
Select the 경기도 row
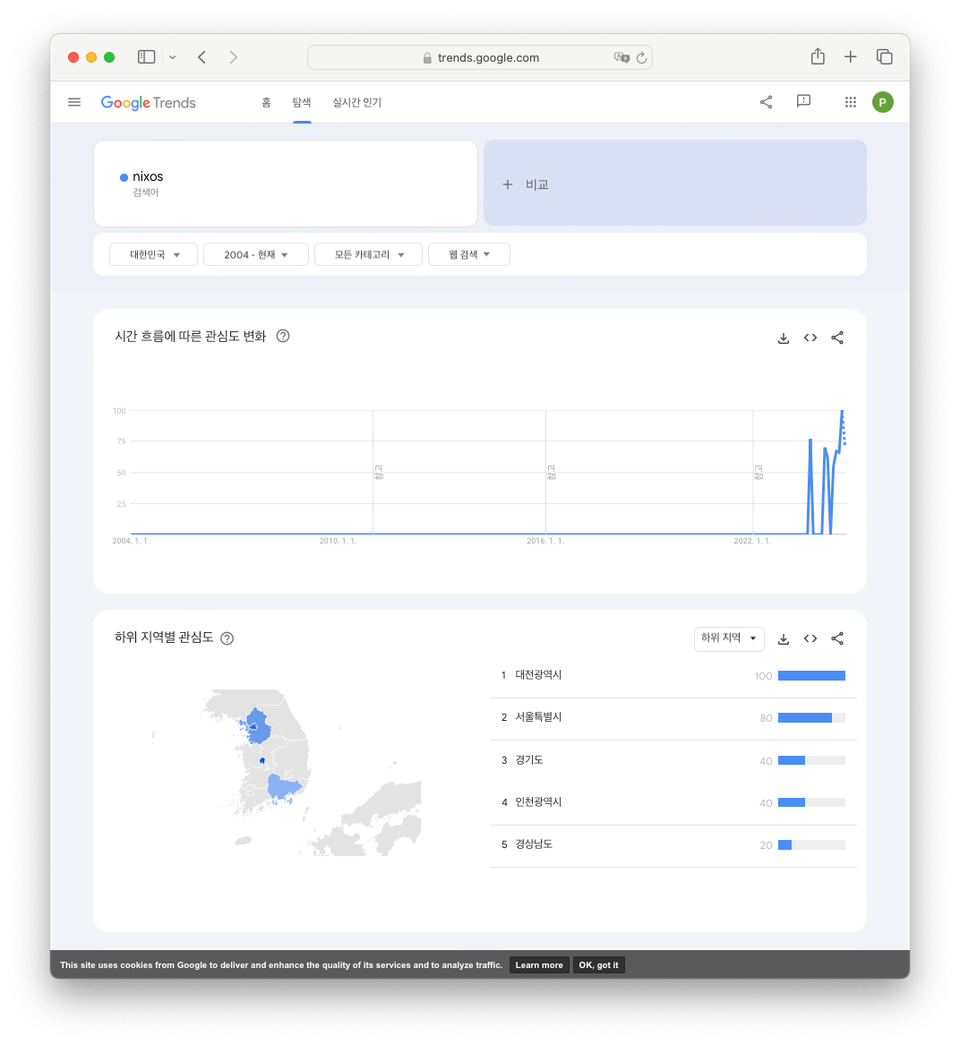673,760
